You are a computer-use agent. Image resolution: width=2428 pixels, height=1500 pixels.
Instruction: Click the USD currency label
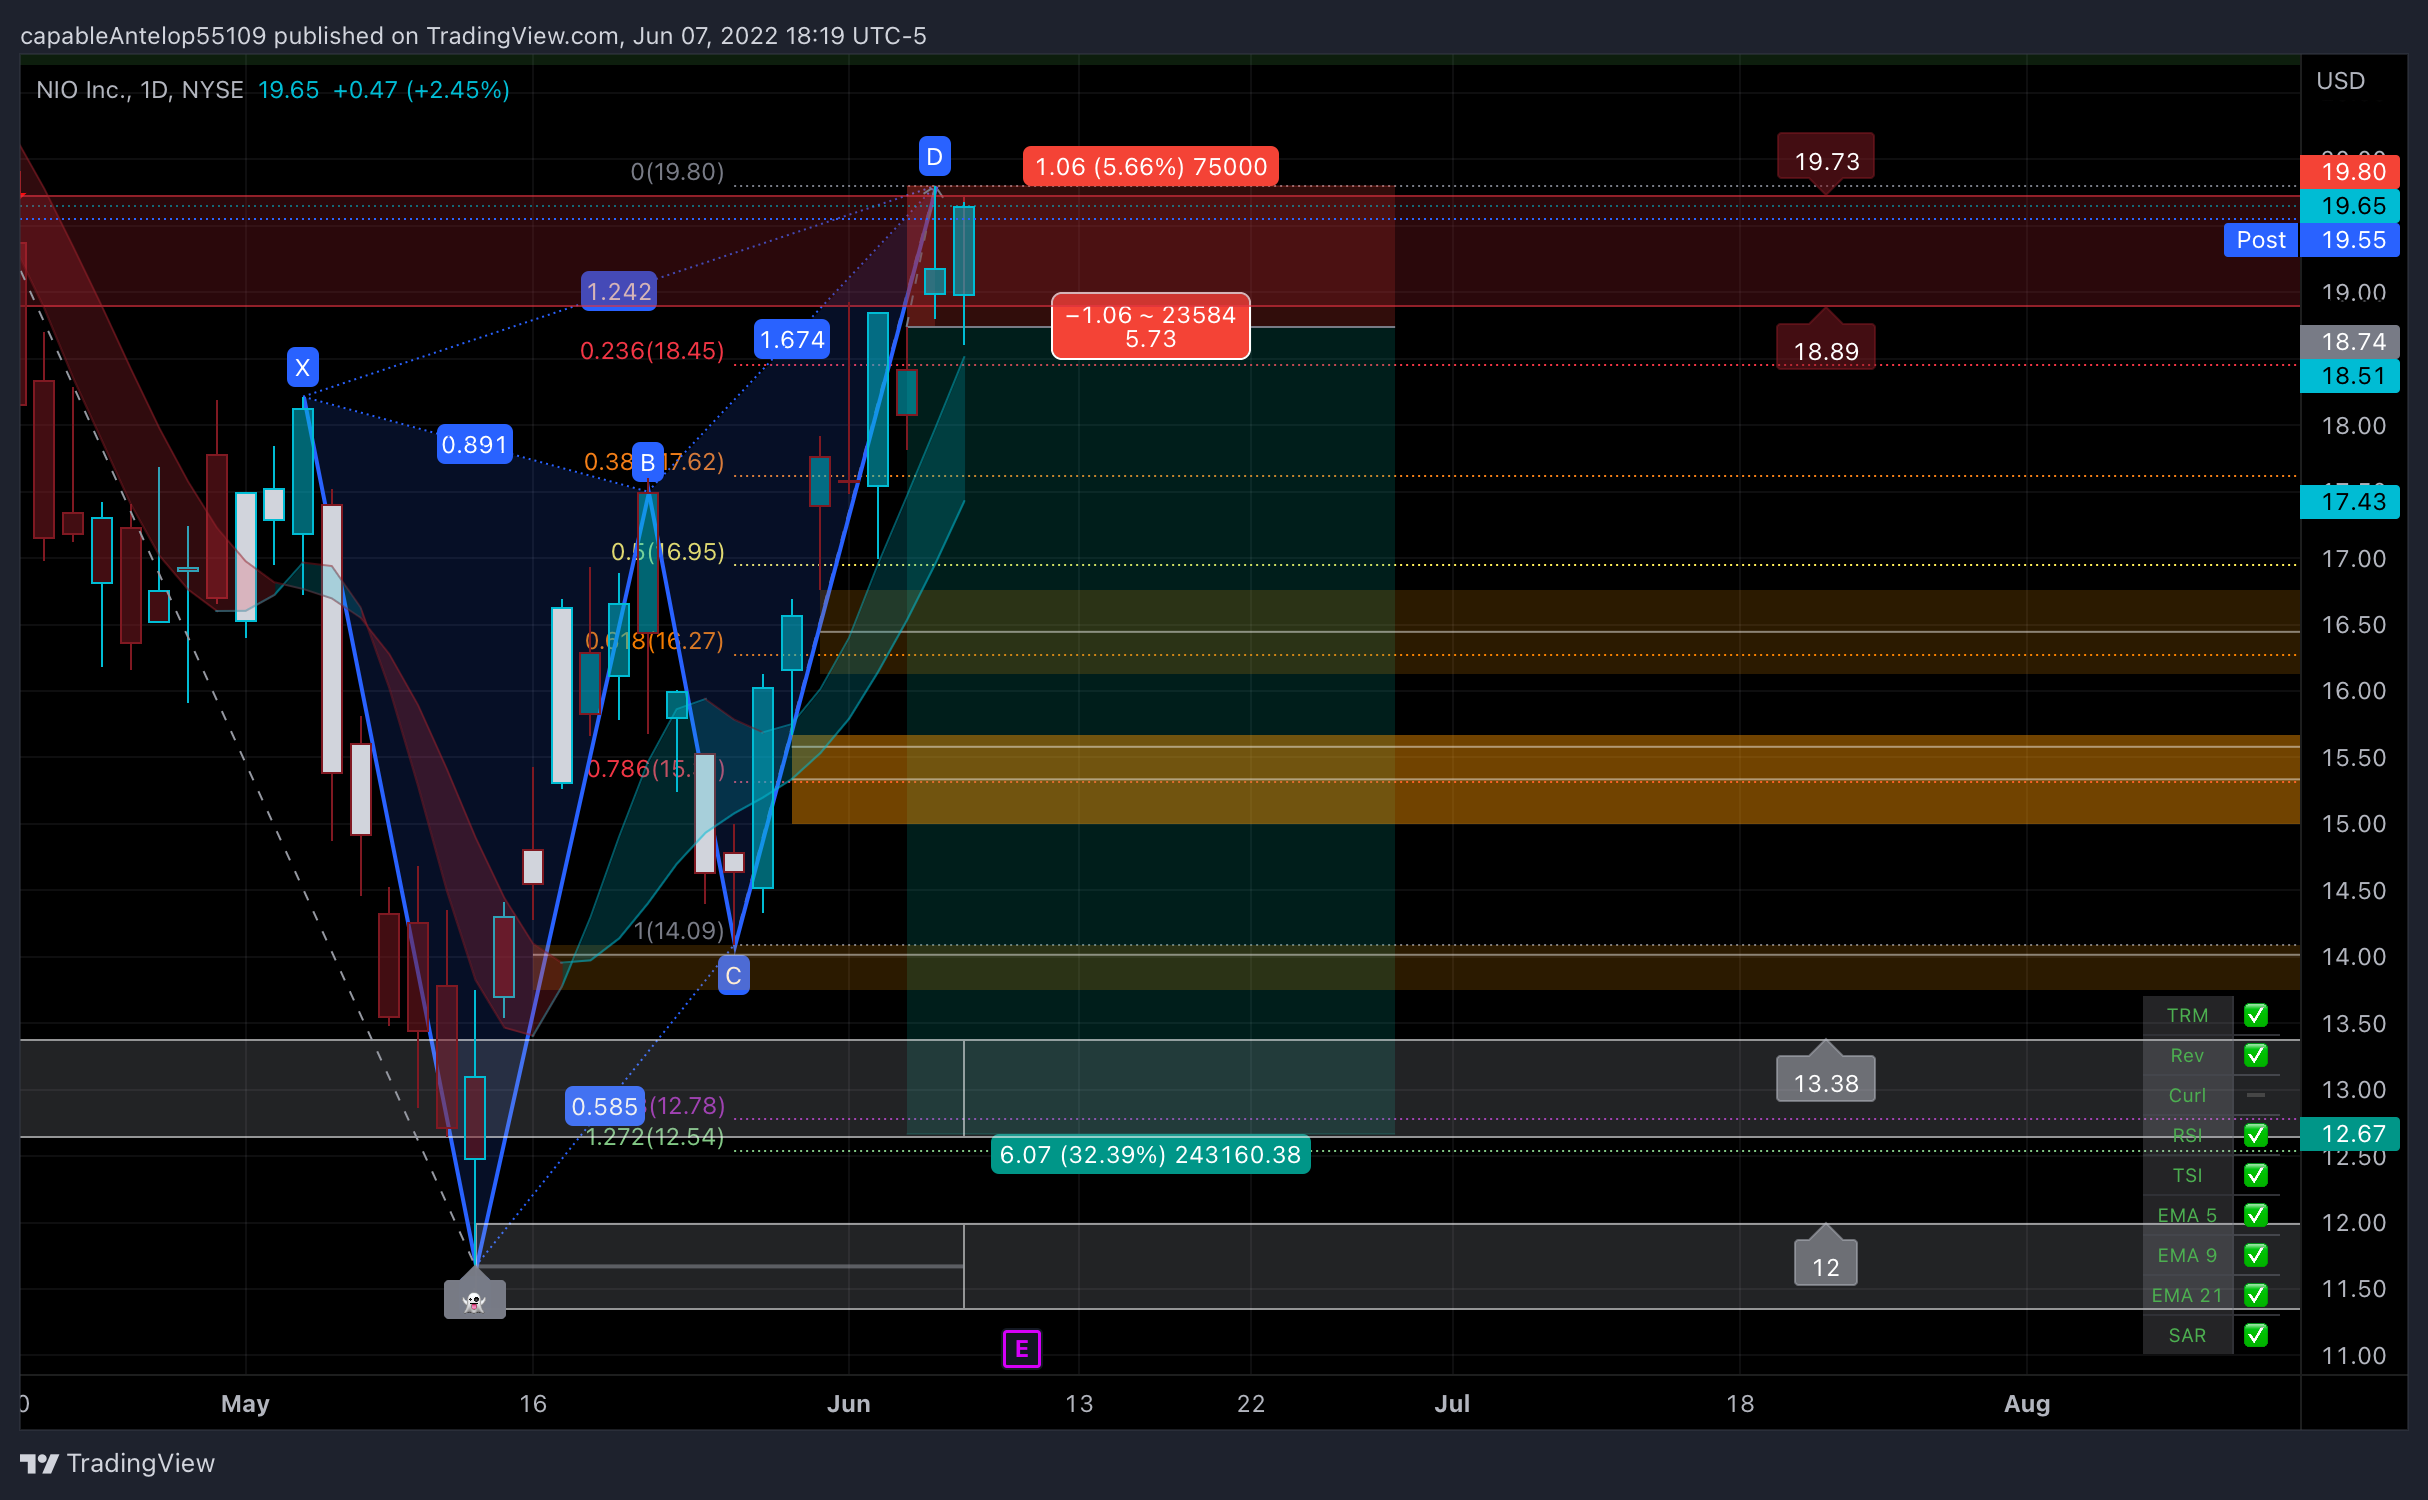[2341, 80]
